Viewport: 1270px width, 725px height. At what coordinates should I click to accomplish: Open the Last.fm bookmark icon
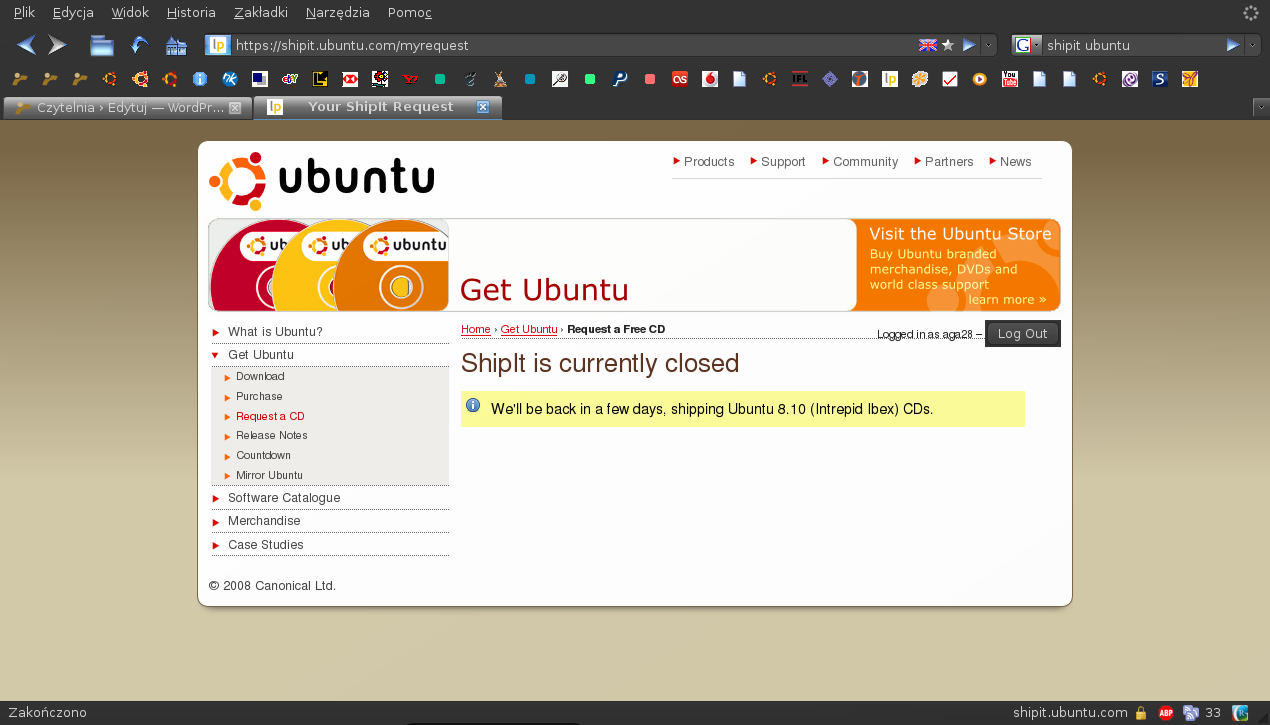point(680,79)
